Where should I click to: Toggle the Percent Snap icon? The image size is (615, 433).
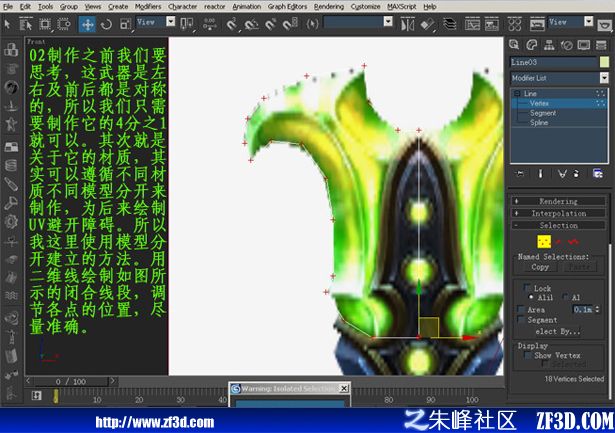(x=271, y=25)
